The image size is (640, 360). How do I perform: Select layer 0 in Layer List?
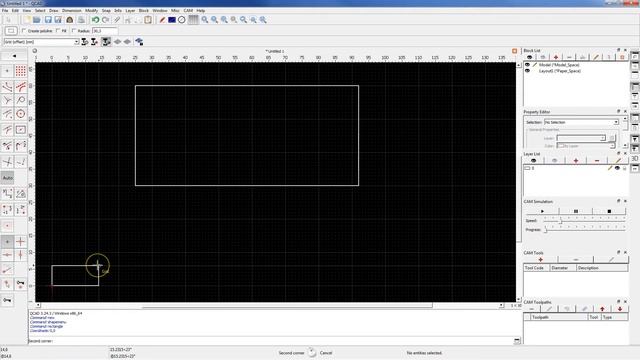coord(576,168)
